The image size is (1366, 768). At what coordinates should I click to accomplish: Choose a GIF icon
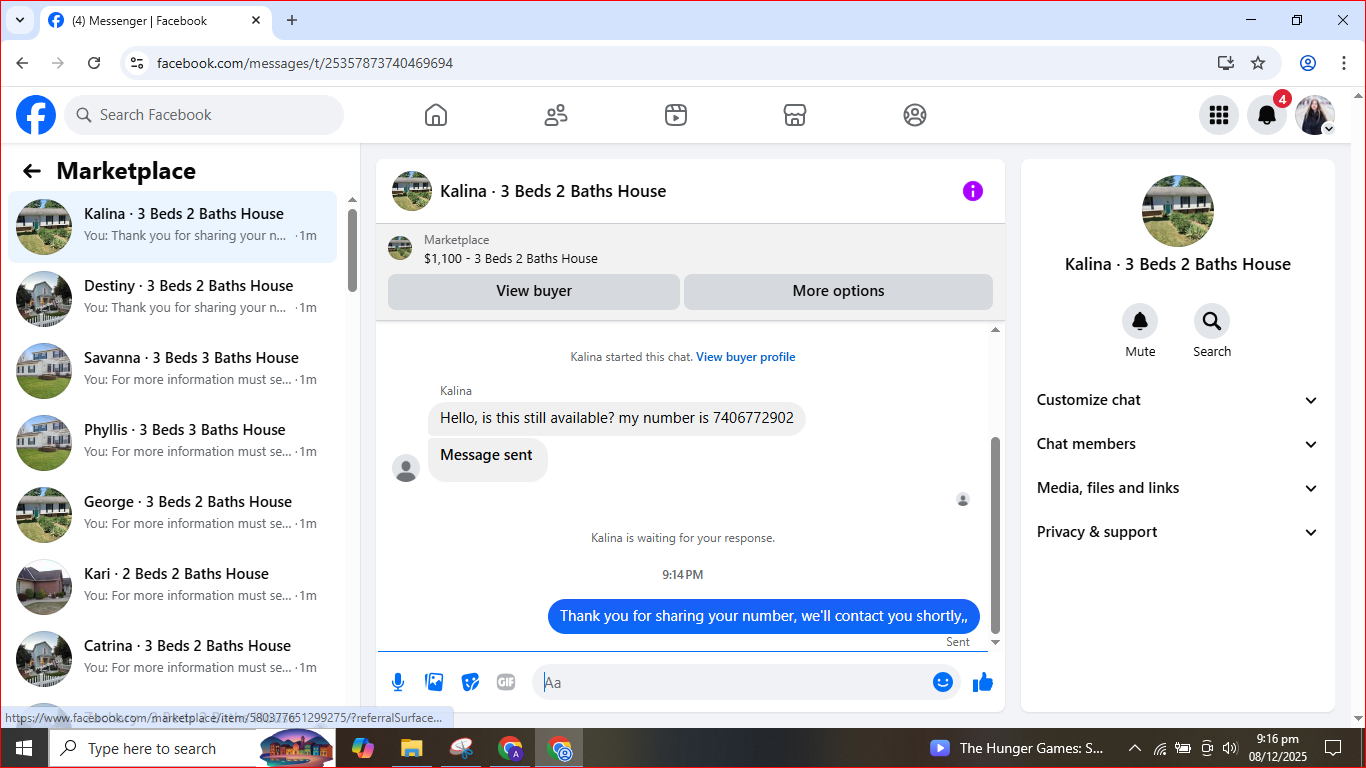tap(506, 682)
